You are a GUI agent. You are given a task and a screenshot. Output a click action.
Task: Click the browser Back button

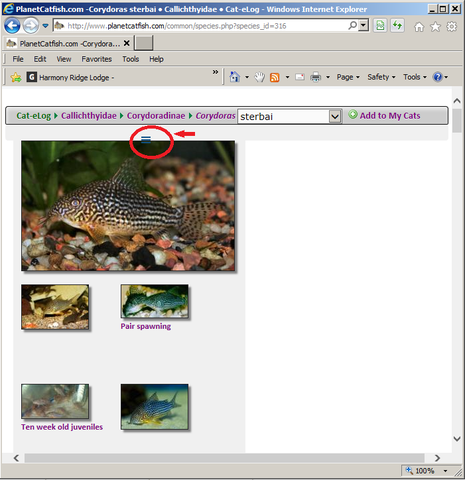12,26
